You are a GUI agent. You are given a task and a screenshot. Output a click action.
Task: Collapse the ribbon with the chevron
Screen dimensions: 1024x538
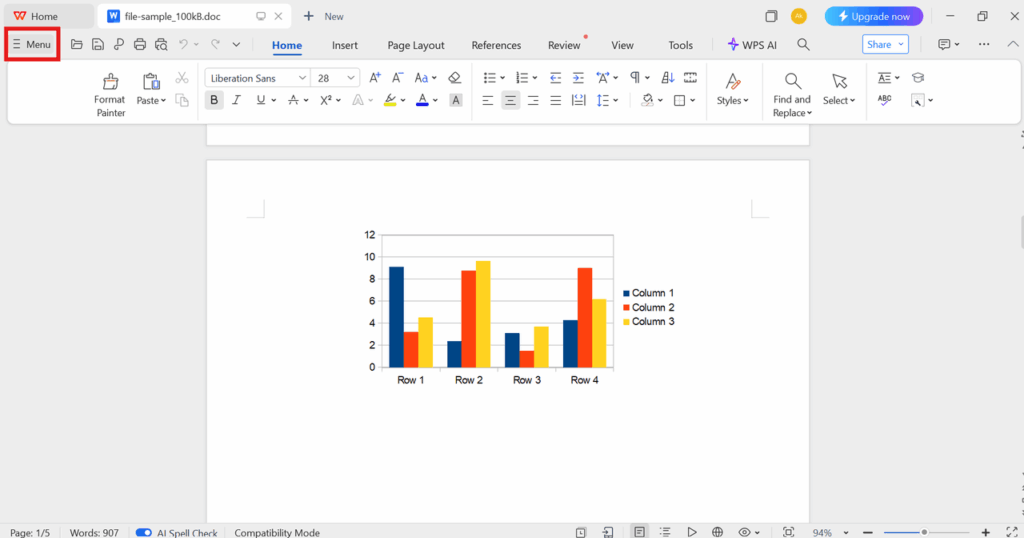coord(1012,44)
